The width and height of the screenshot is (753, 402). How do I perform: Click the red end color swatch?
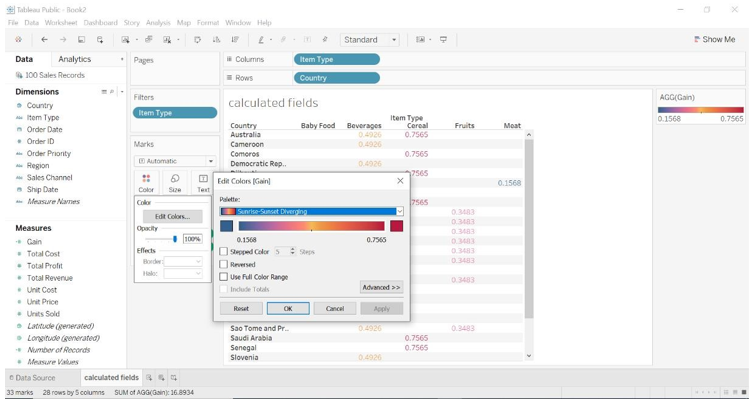pos(397,226)
